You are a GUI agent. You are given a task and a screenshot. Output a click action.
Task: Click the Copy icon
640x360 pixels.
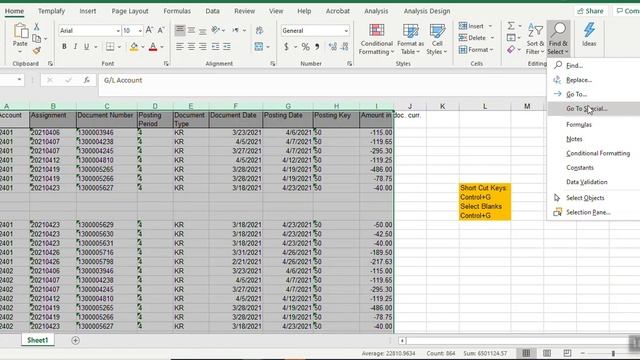pos(37,38)
